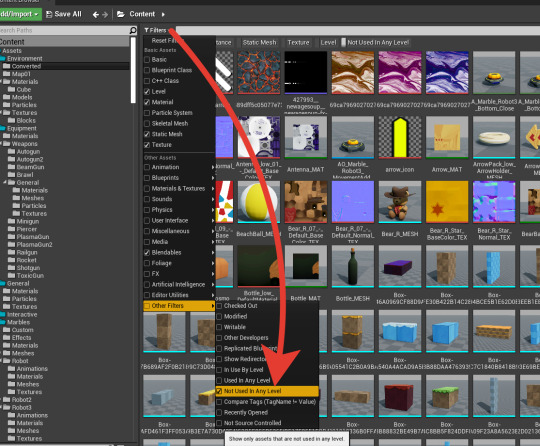Select the Models folder icon
The height and width of the screenshot is (446, 540).
7,97
